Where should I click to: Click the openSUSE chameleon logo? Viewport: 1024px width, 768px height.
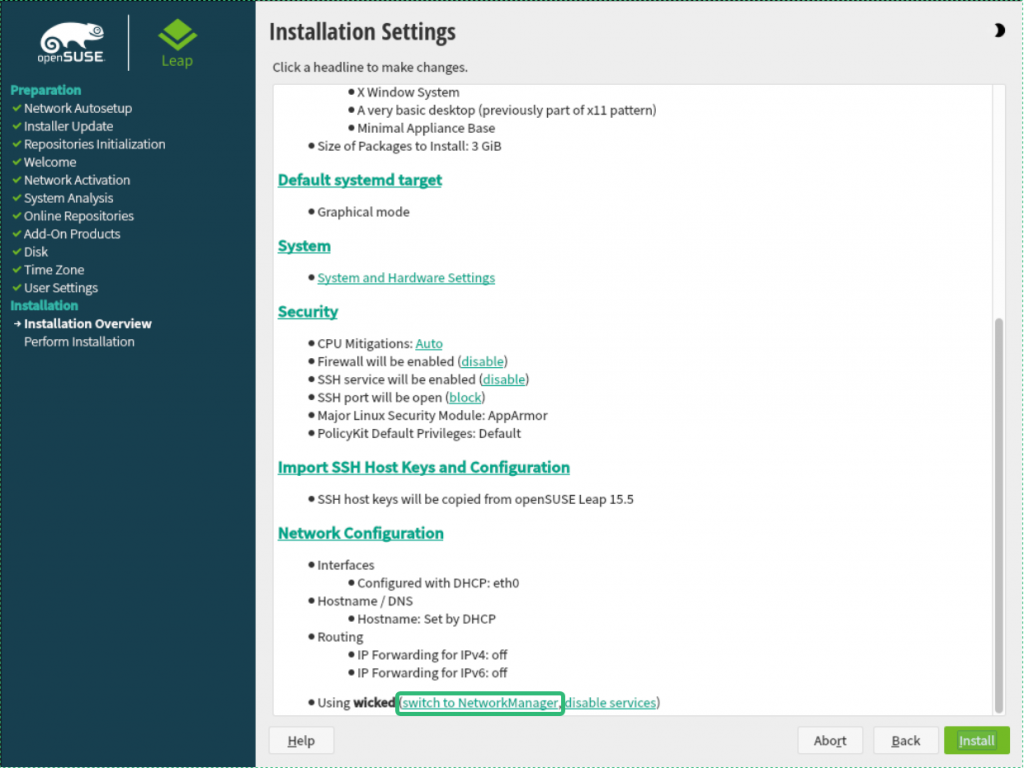[x=72, y=45]
